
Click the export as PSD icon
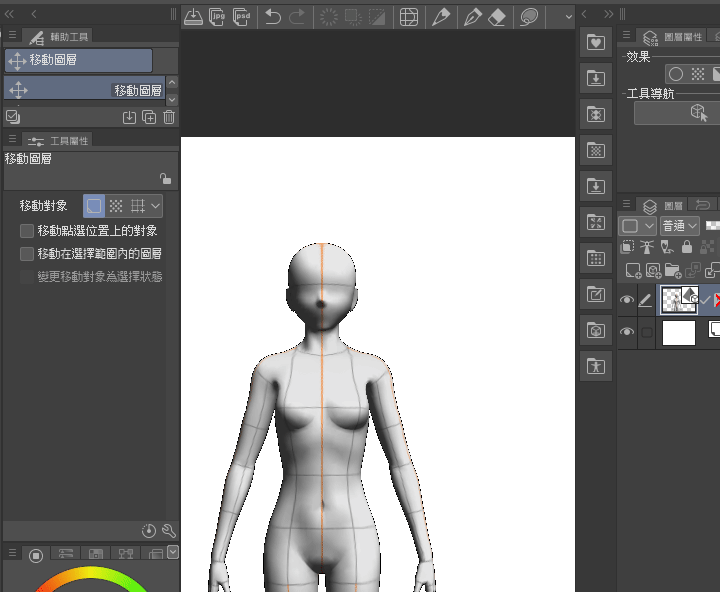tap(241, 17)
